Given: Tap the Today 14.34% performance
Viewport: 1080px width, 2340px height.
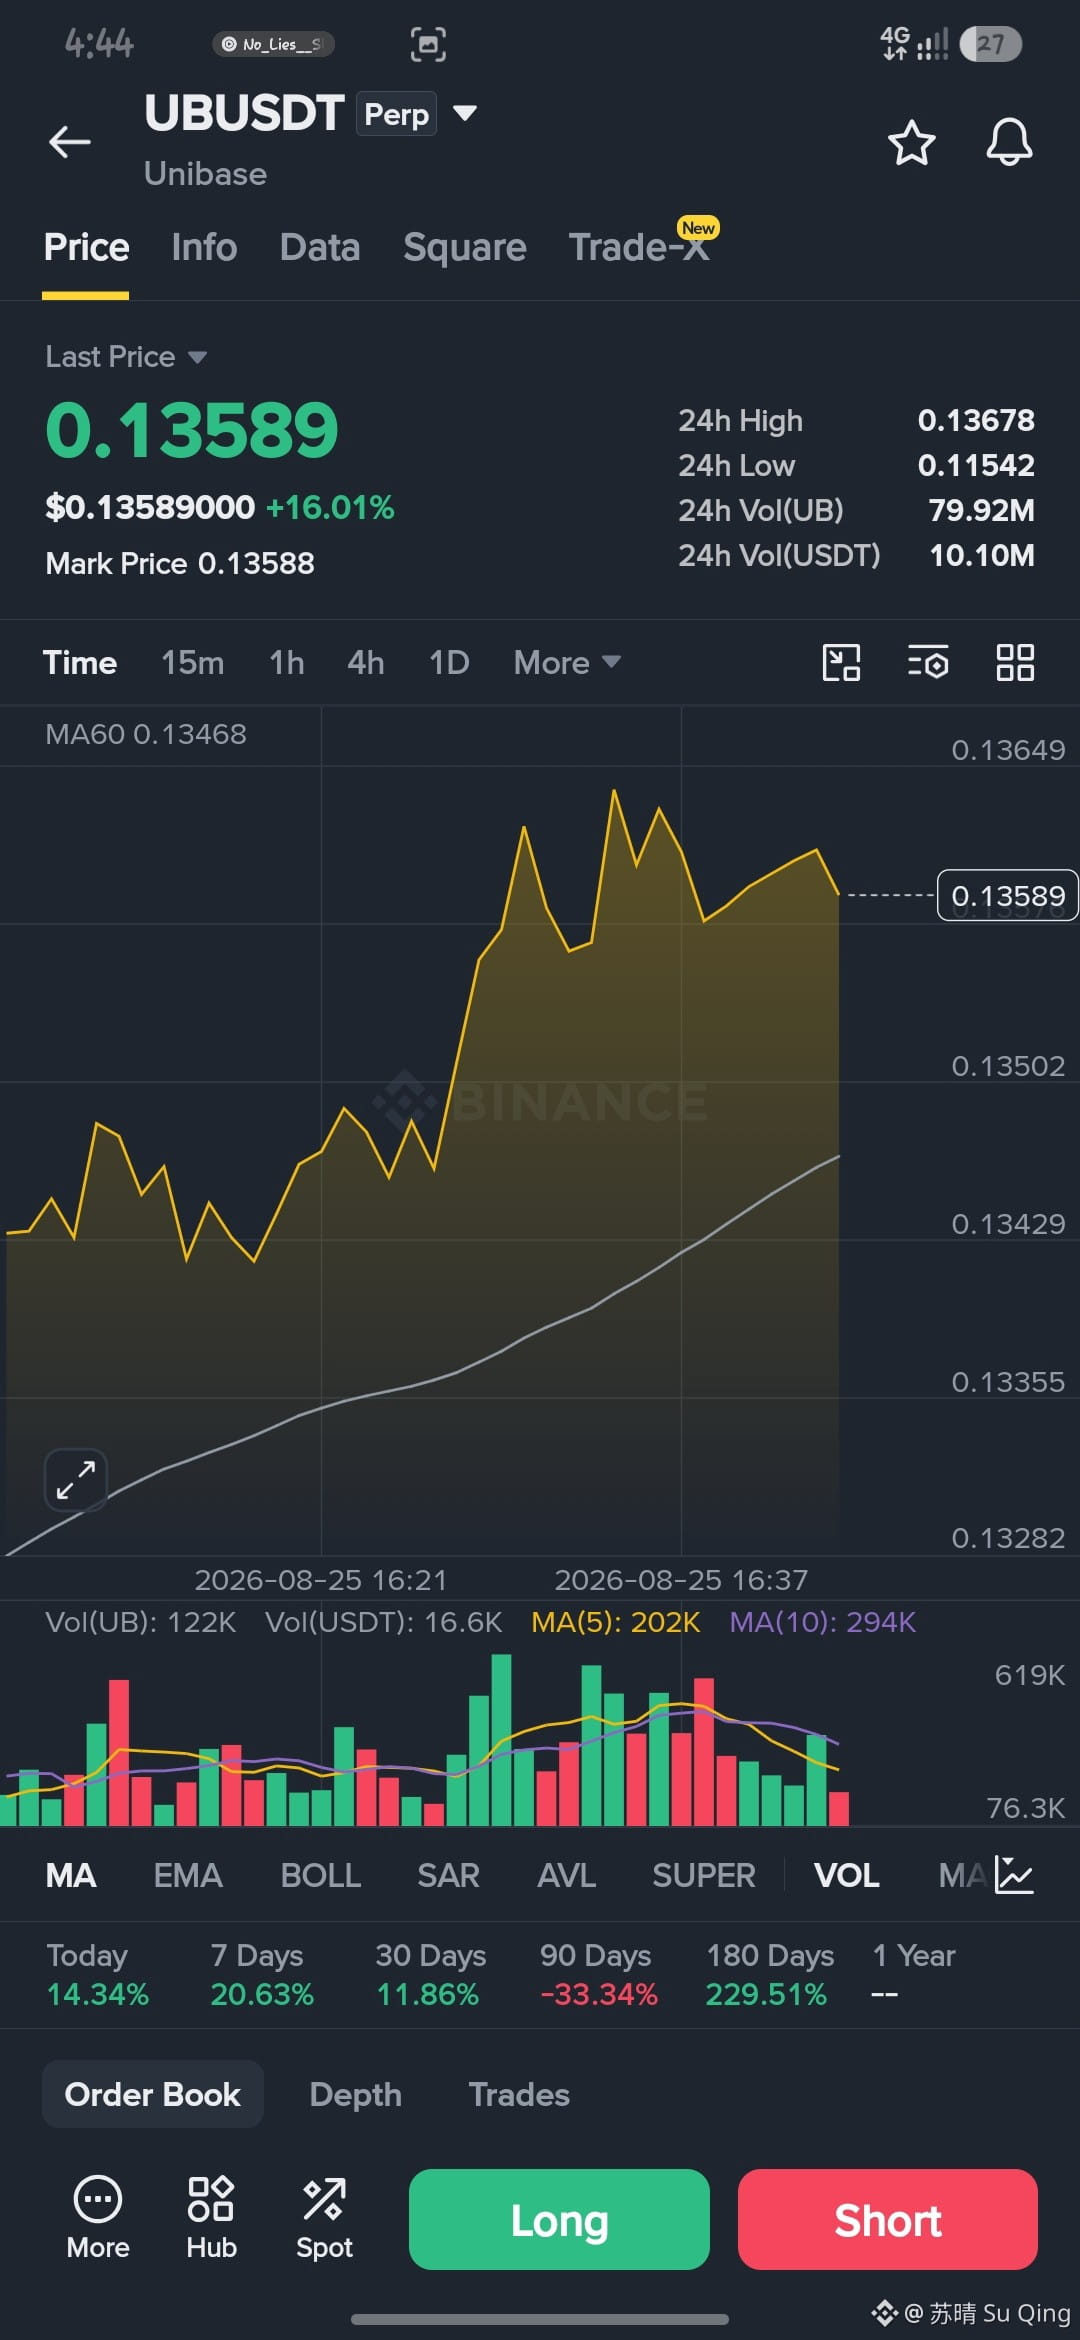Looking at the screenshot, I should coord(97,1975).
